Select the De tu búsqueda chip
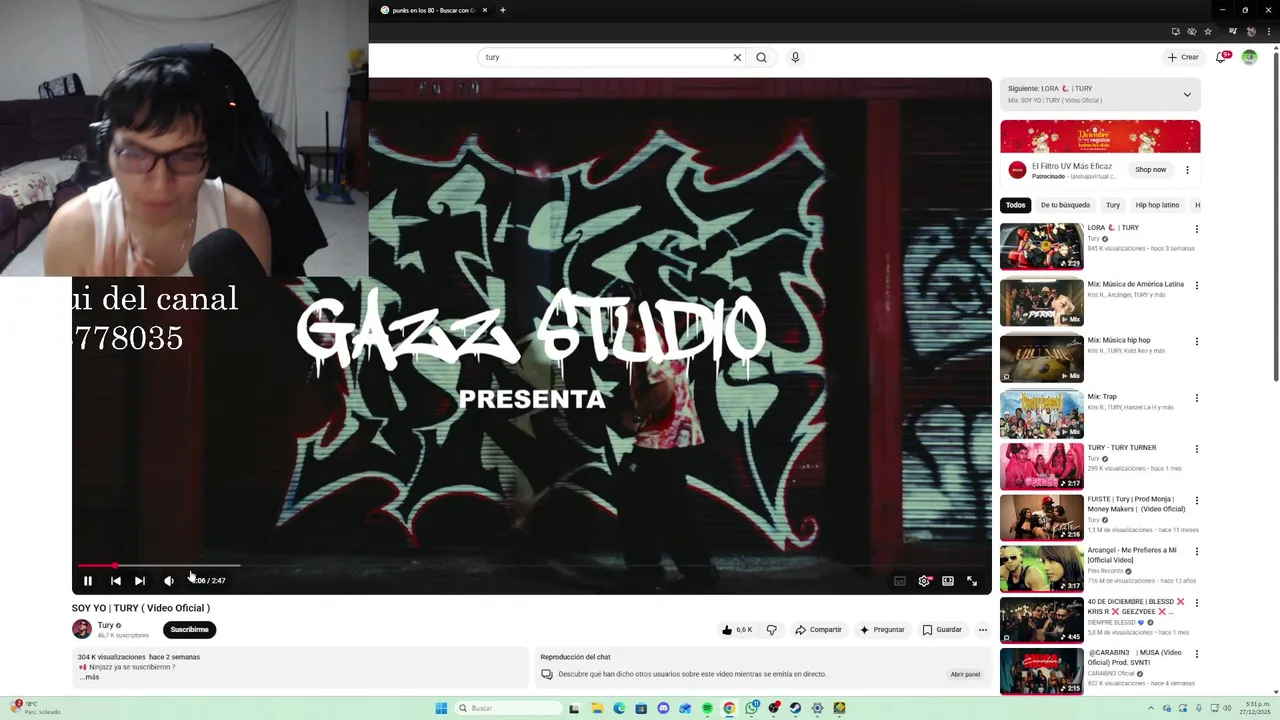Screen dimensions: 1280x720 pyautogui.click(x=1065, y=205)
